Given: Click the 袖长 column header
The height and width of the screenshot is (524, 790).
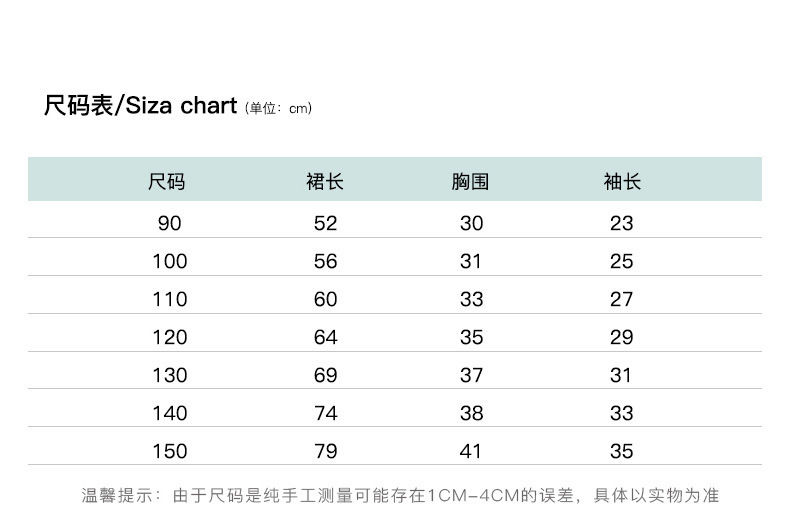Looking at the screenshot, I should click(622, 182).
